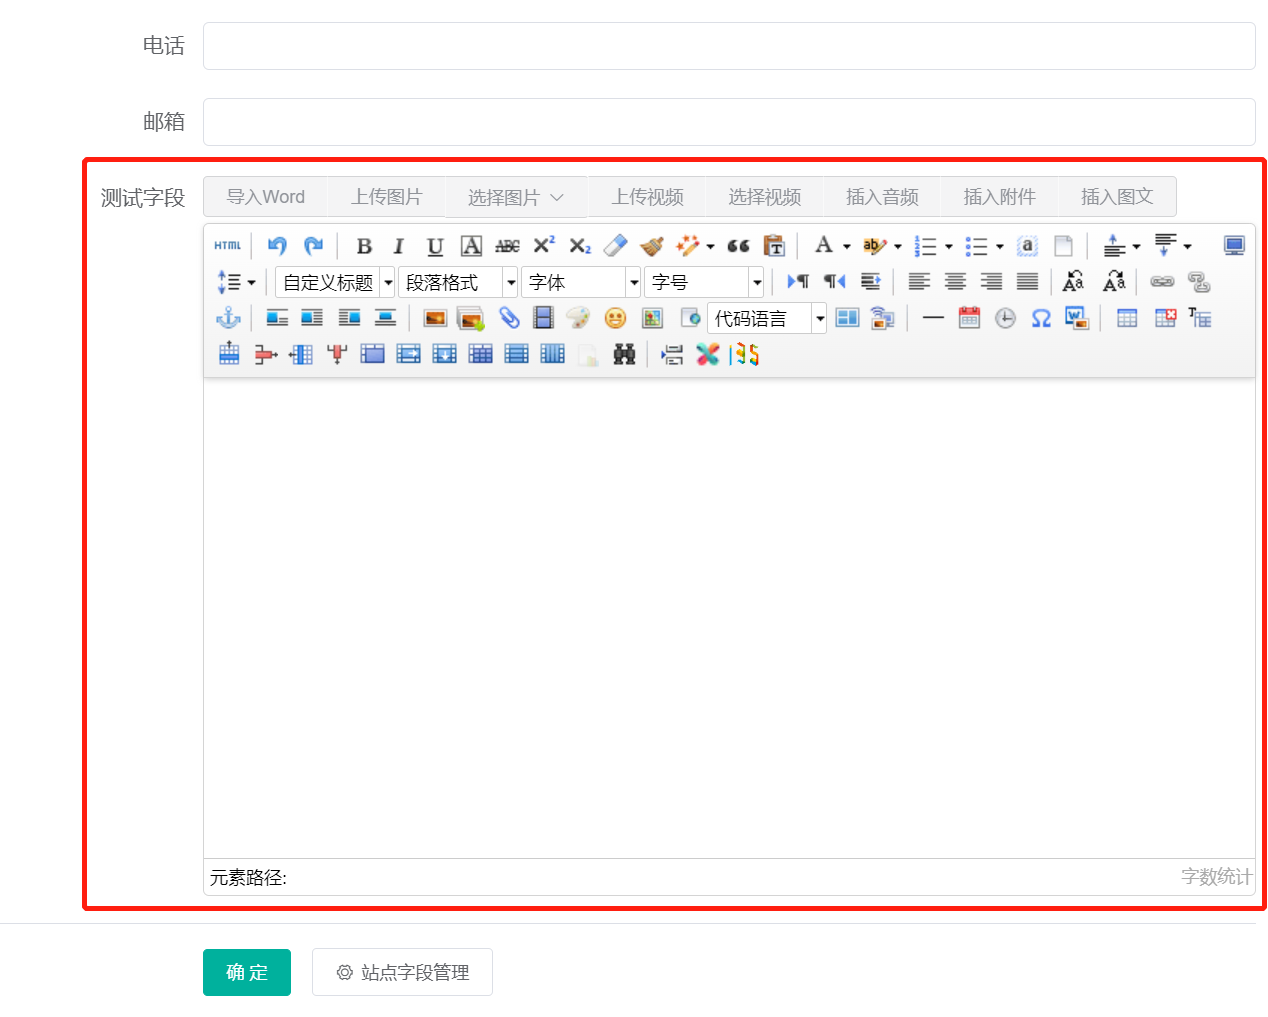This screenshot has height=1017, width=1268.
Task: Switch editor to fullscreen with monitor icon
Action: pyautogui.click(x=1234, y=246)
